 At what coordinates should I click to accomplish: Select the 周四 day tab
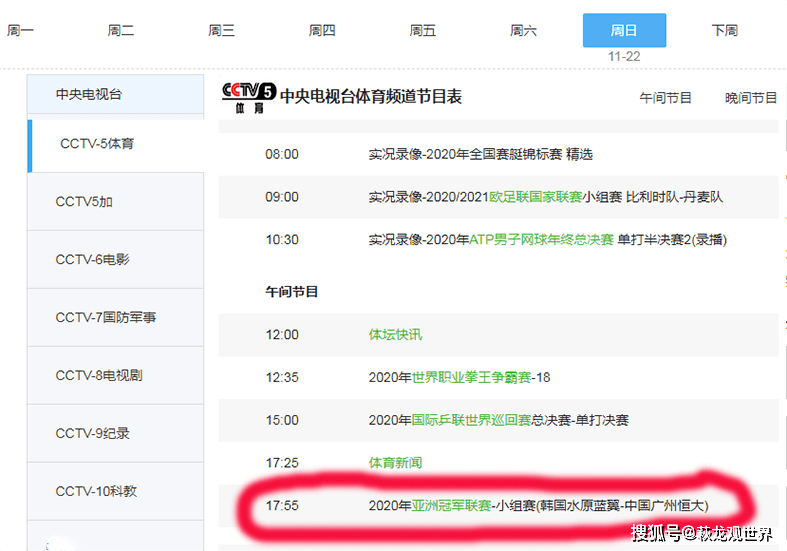(322, 31)
